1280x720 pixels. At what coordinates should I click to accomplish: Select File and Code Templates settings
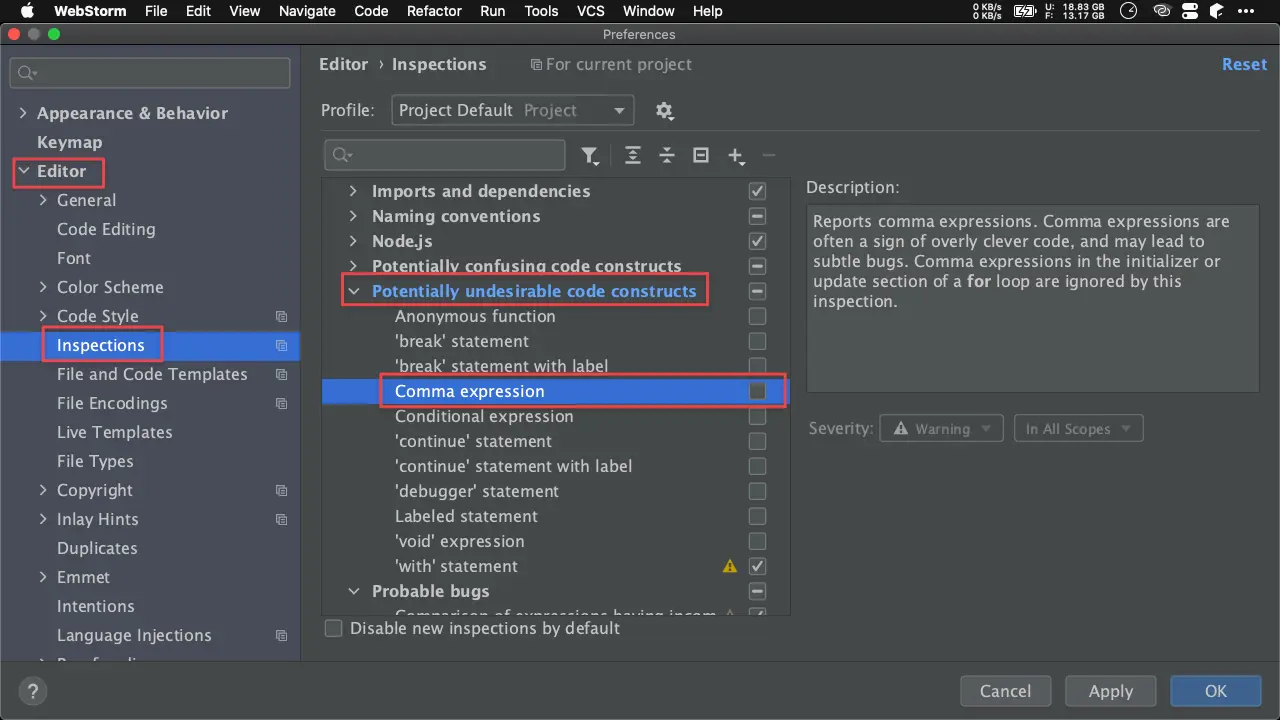pos(152,374)
